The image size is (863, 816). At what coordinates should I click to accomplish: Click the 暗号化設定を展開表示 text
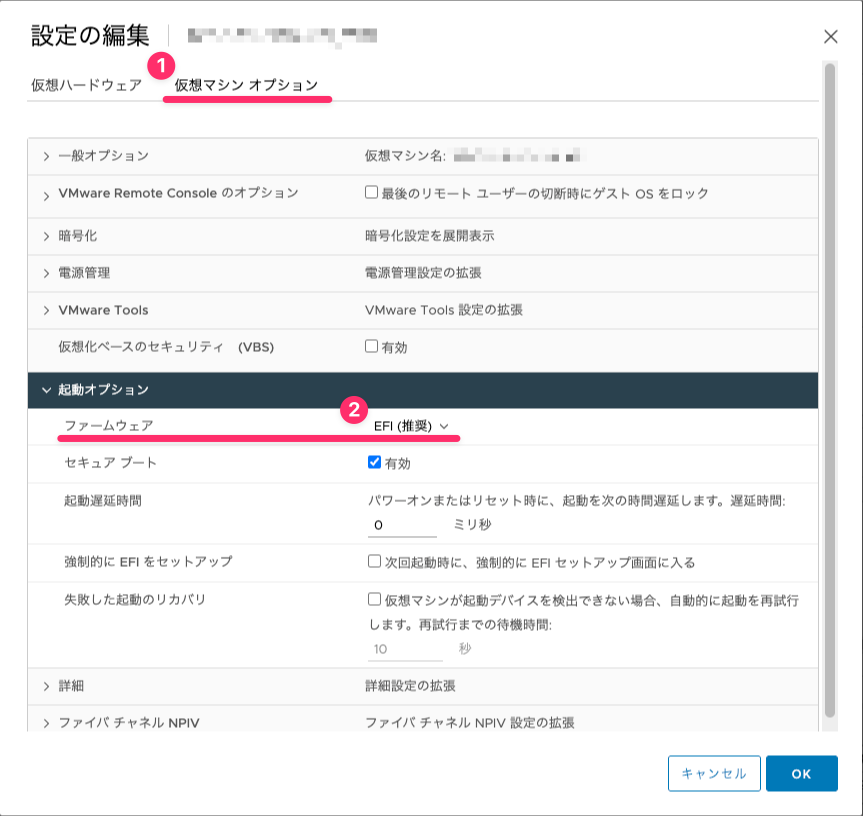(429, 236)
